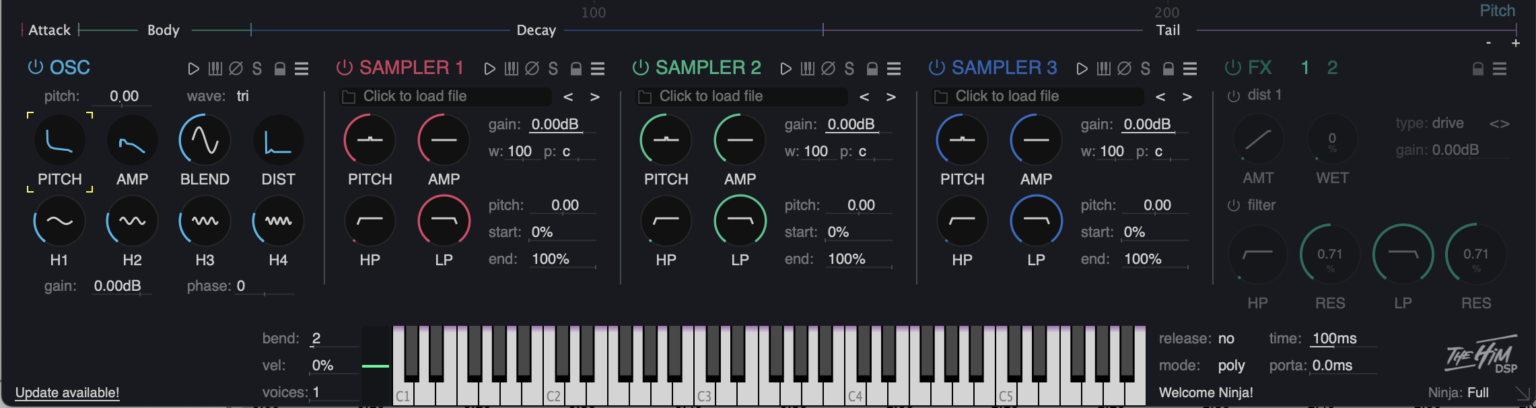Click the Sampler 2 keyboard bars icon

(x=807, y=69)
